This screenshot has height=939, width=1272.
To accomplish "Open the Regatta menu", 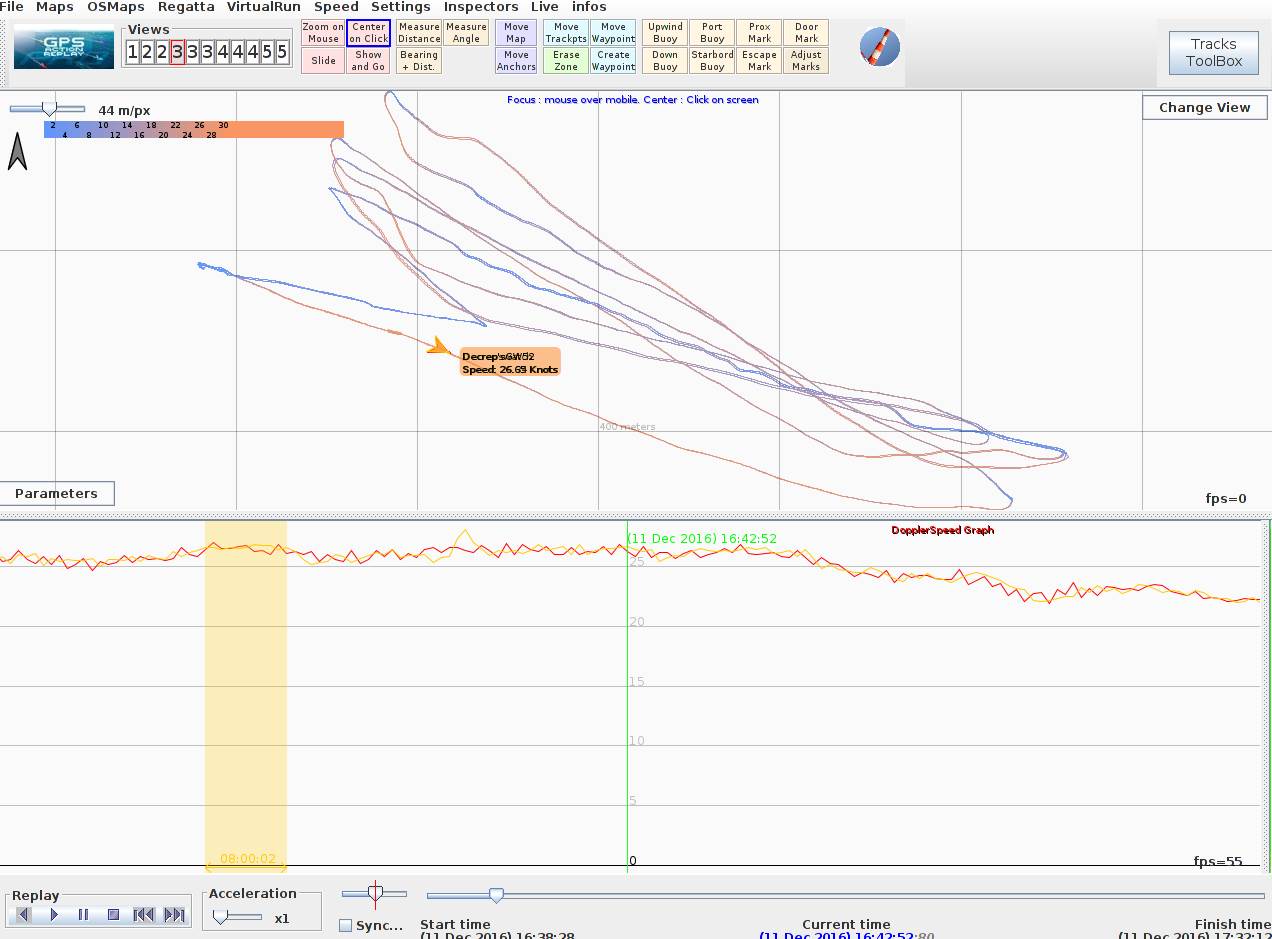I will point(186,7).
